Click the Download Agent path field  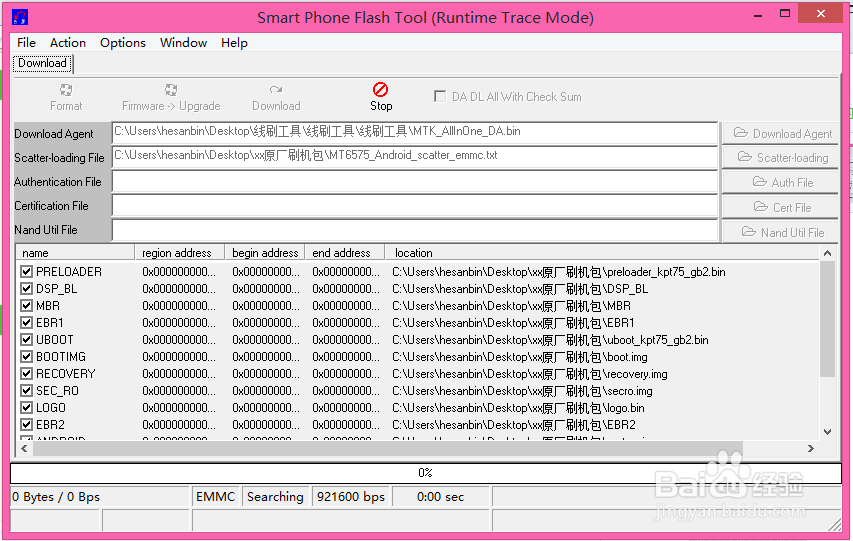[415, 132]
